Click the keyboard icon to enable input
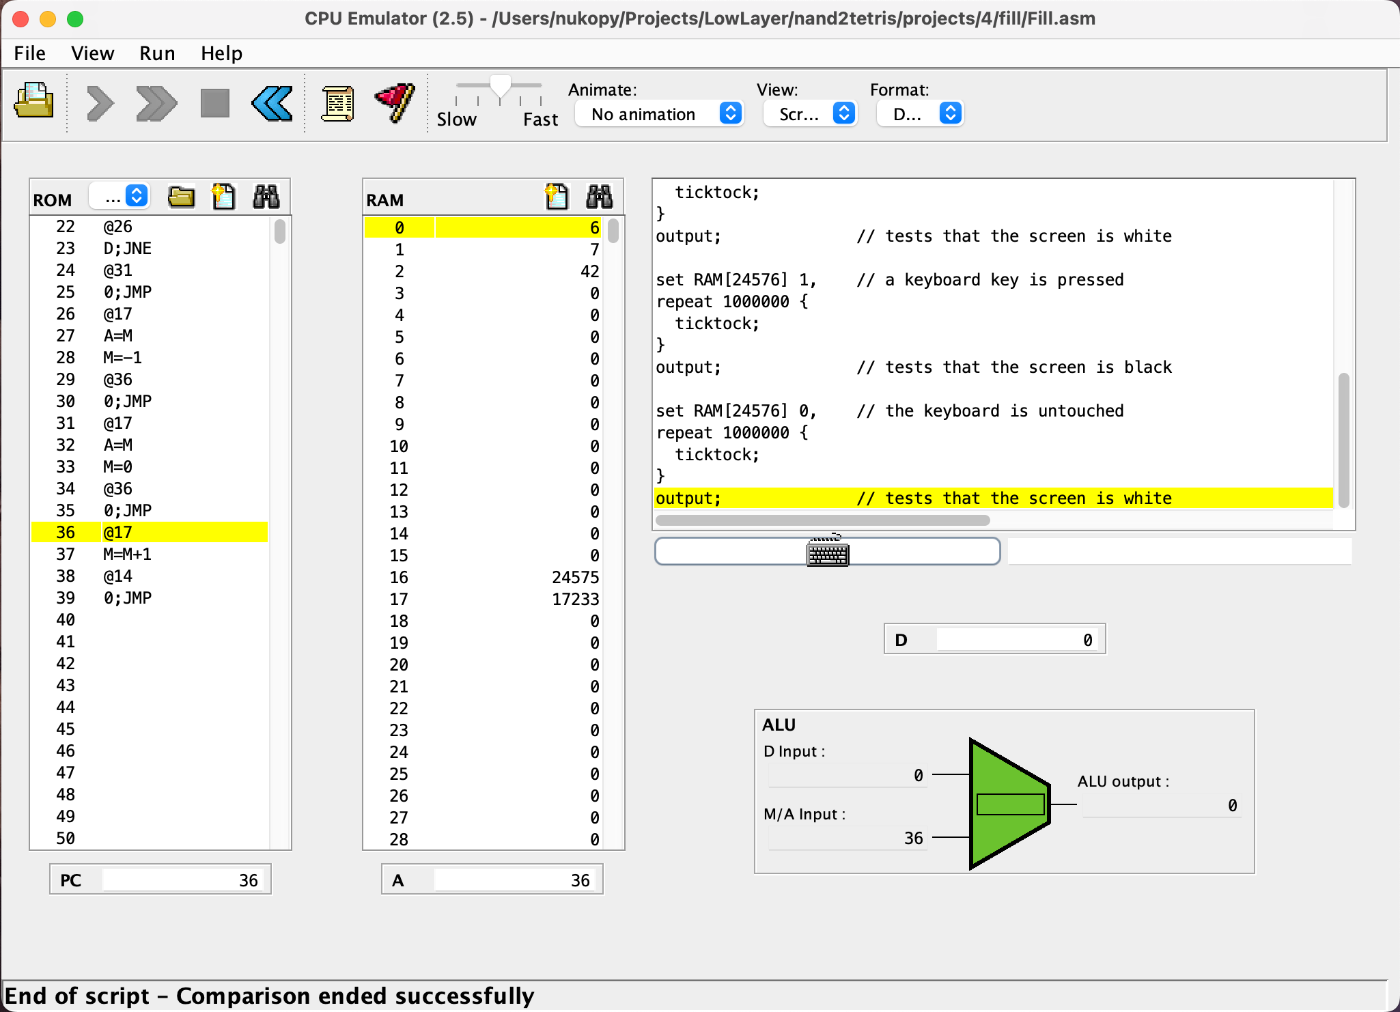This screenshot has height=1012, width=1400. [828, 551]
